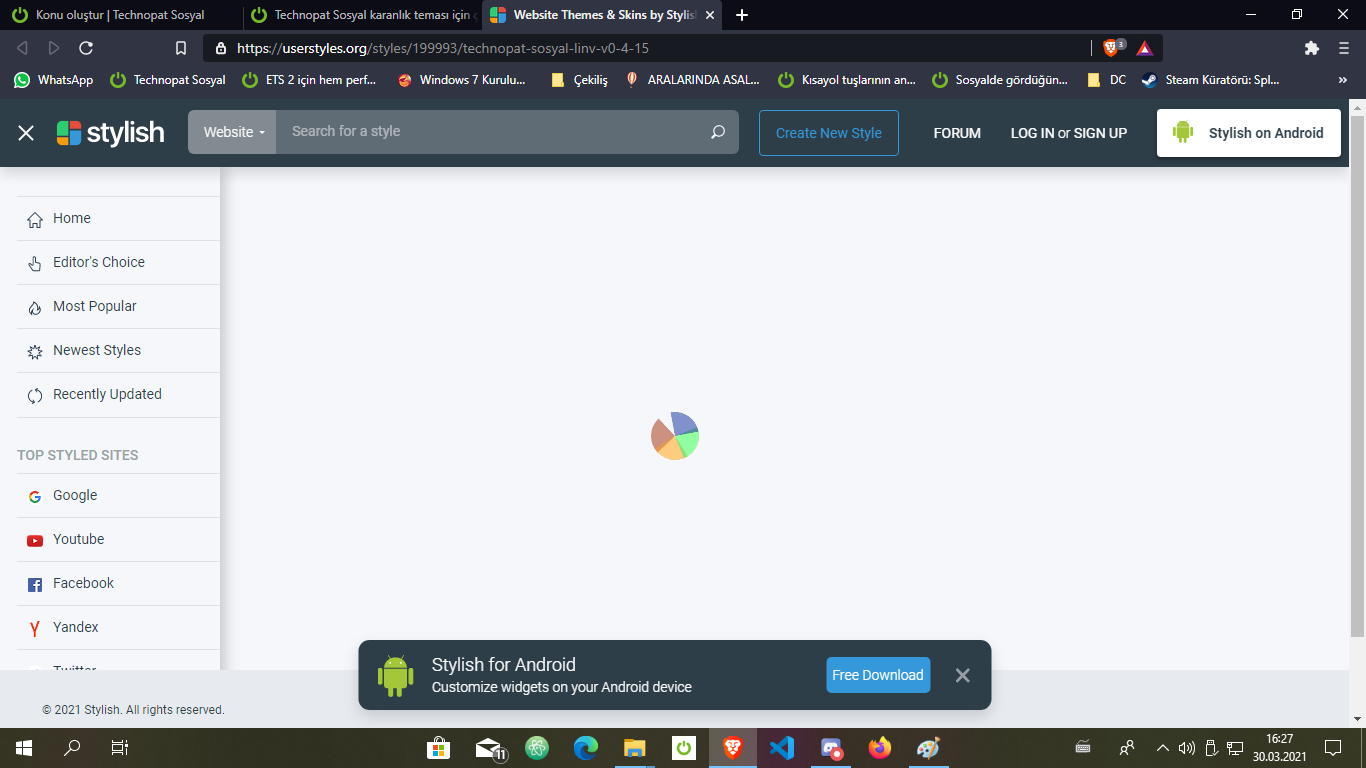The image size is (1366, 768).
Task: Go forward to next page
Action: 54,48
